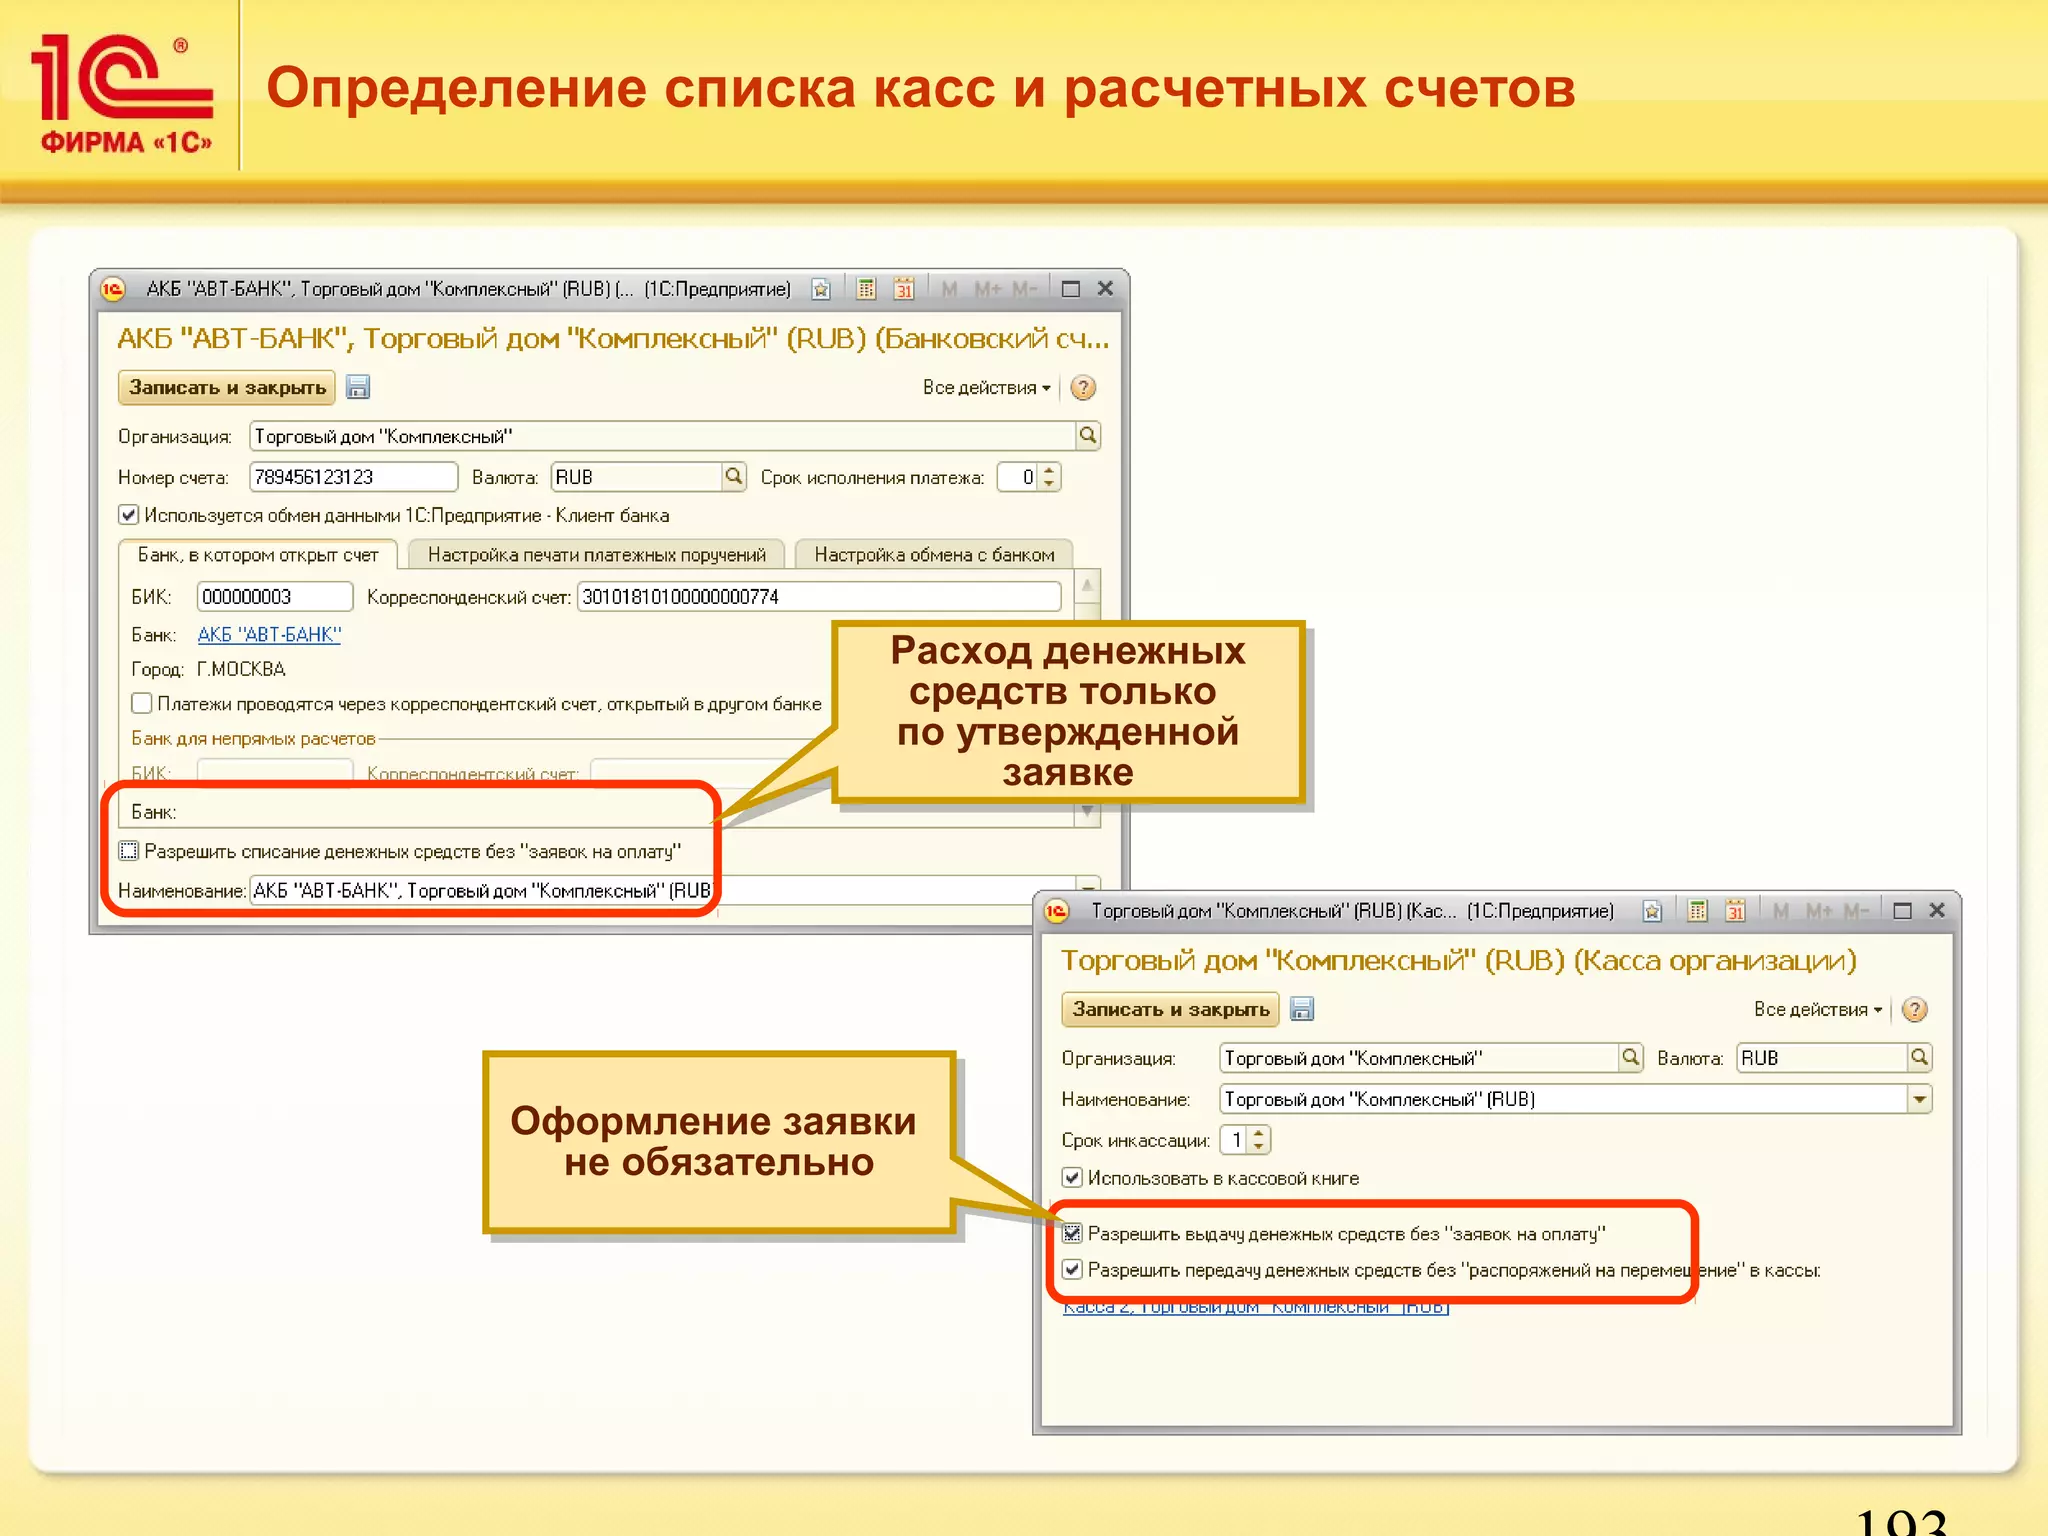Open help icon in bank account window

pos(1083,388)
